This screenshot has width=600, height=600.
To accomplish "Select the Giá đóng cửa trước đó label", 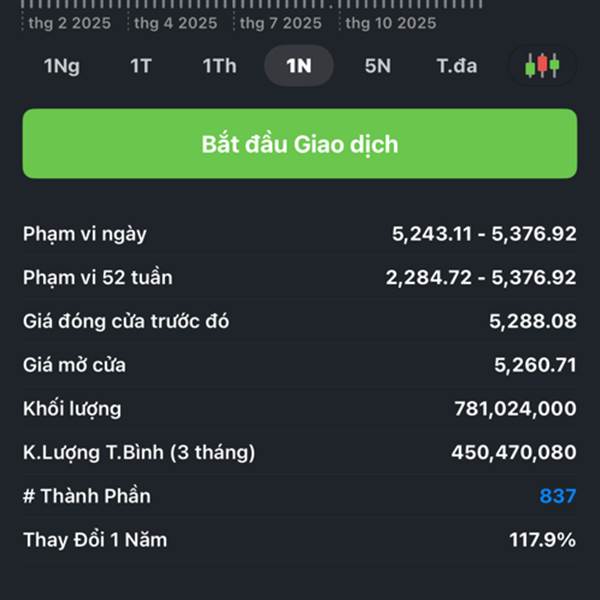I will [x=126, y=322].
